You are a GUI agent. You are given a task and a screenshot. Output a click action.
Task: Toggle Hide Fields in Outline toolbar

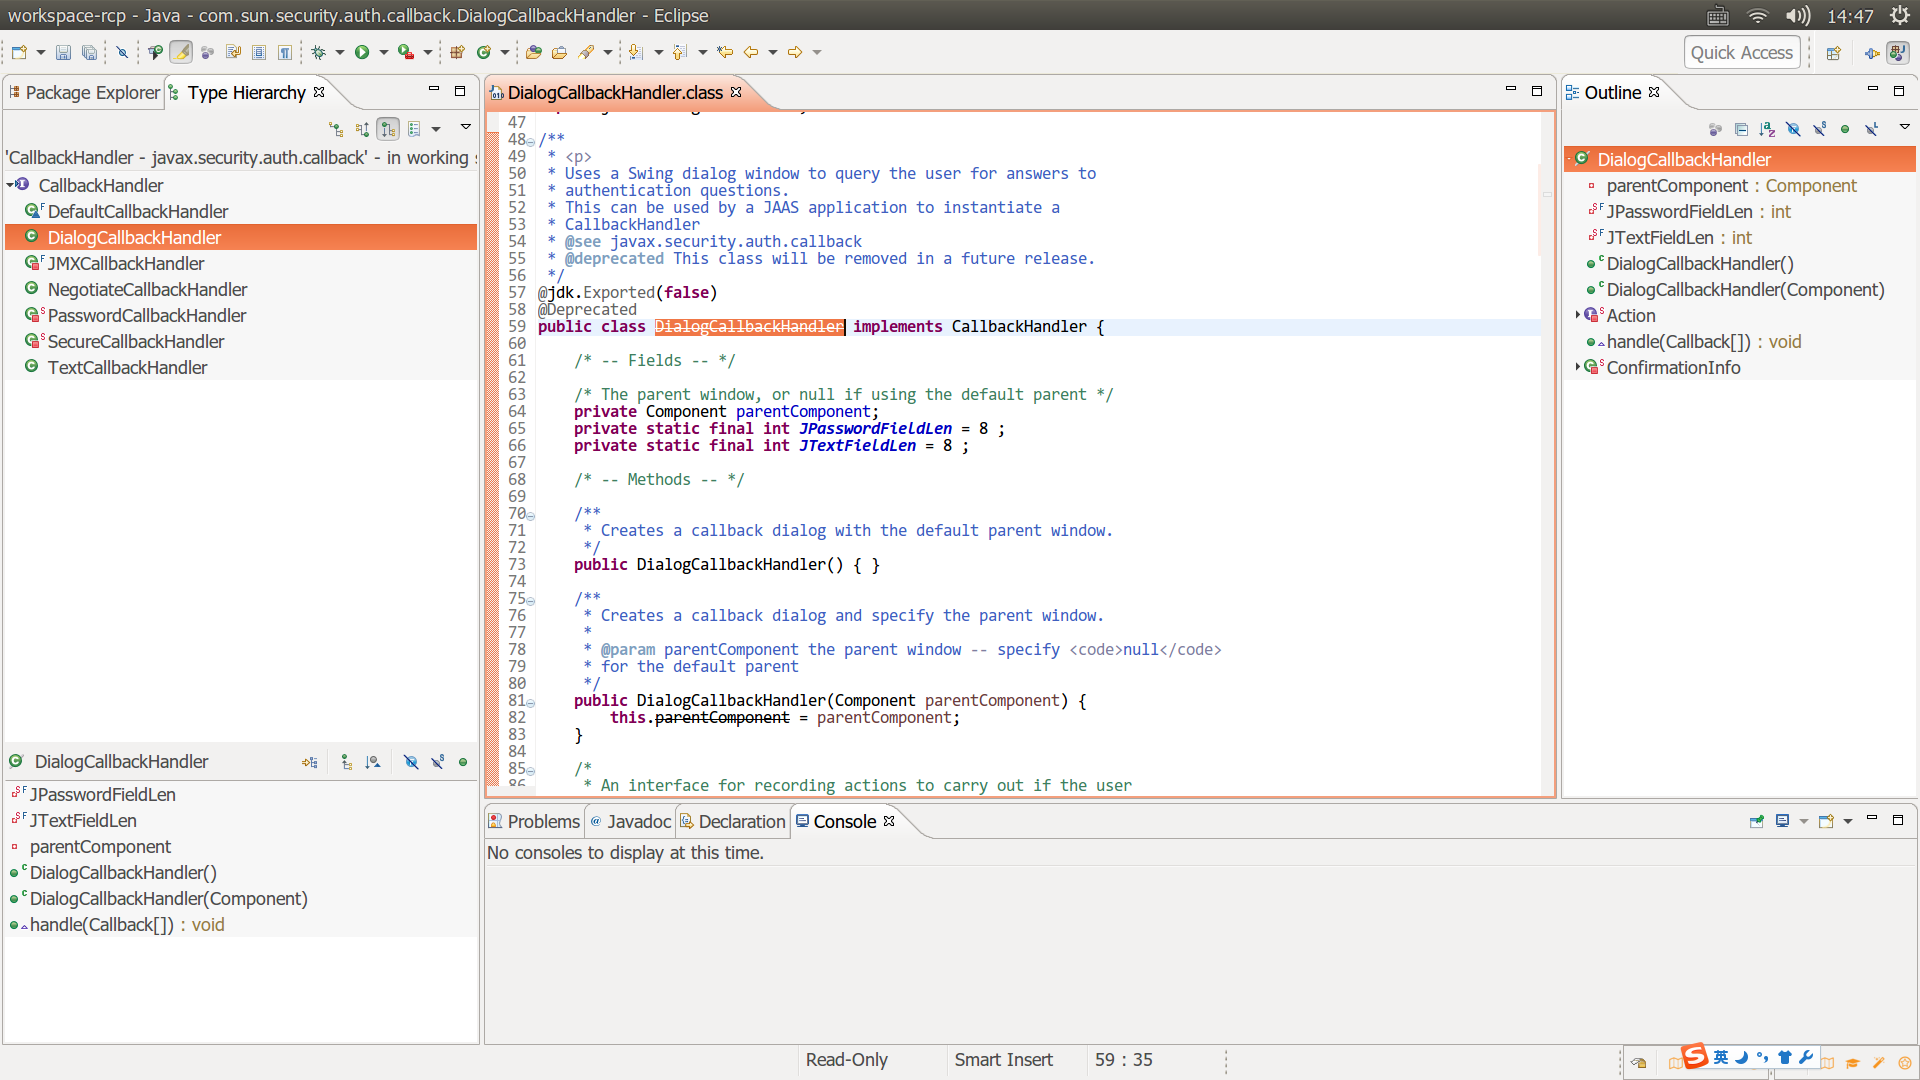click(x=1793, y=129)
